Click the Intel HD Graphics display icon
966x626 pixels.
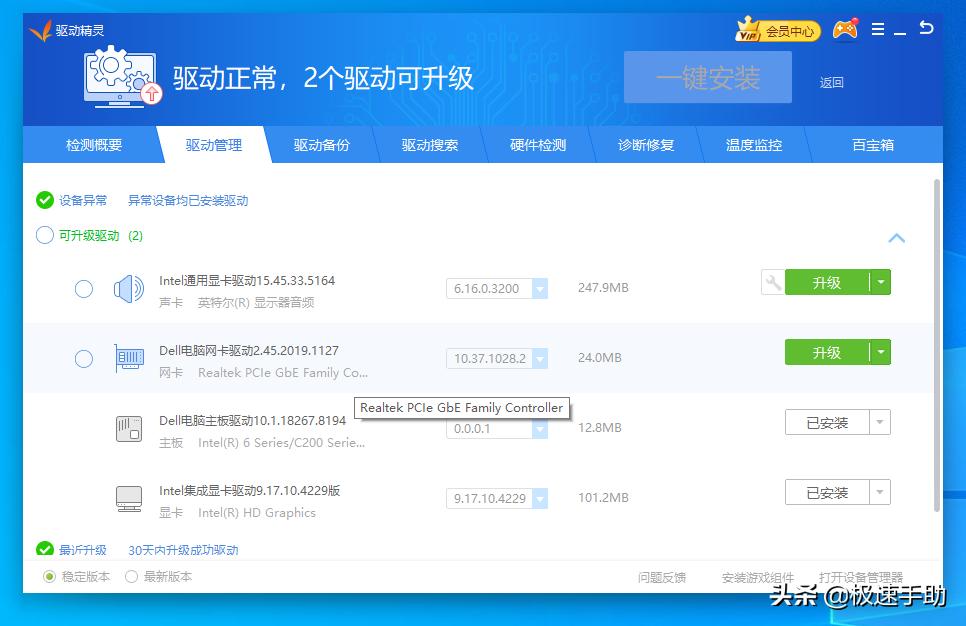[x=129, y=499]
